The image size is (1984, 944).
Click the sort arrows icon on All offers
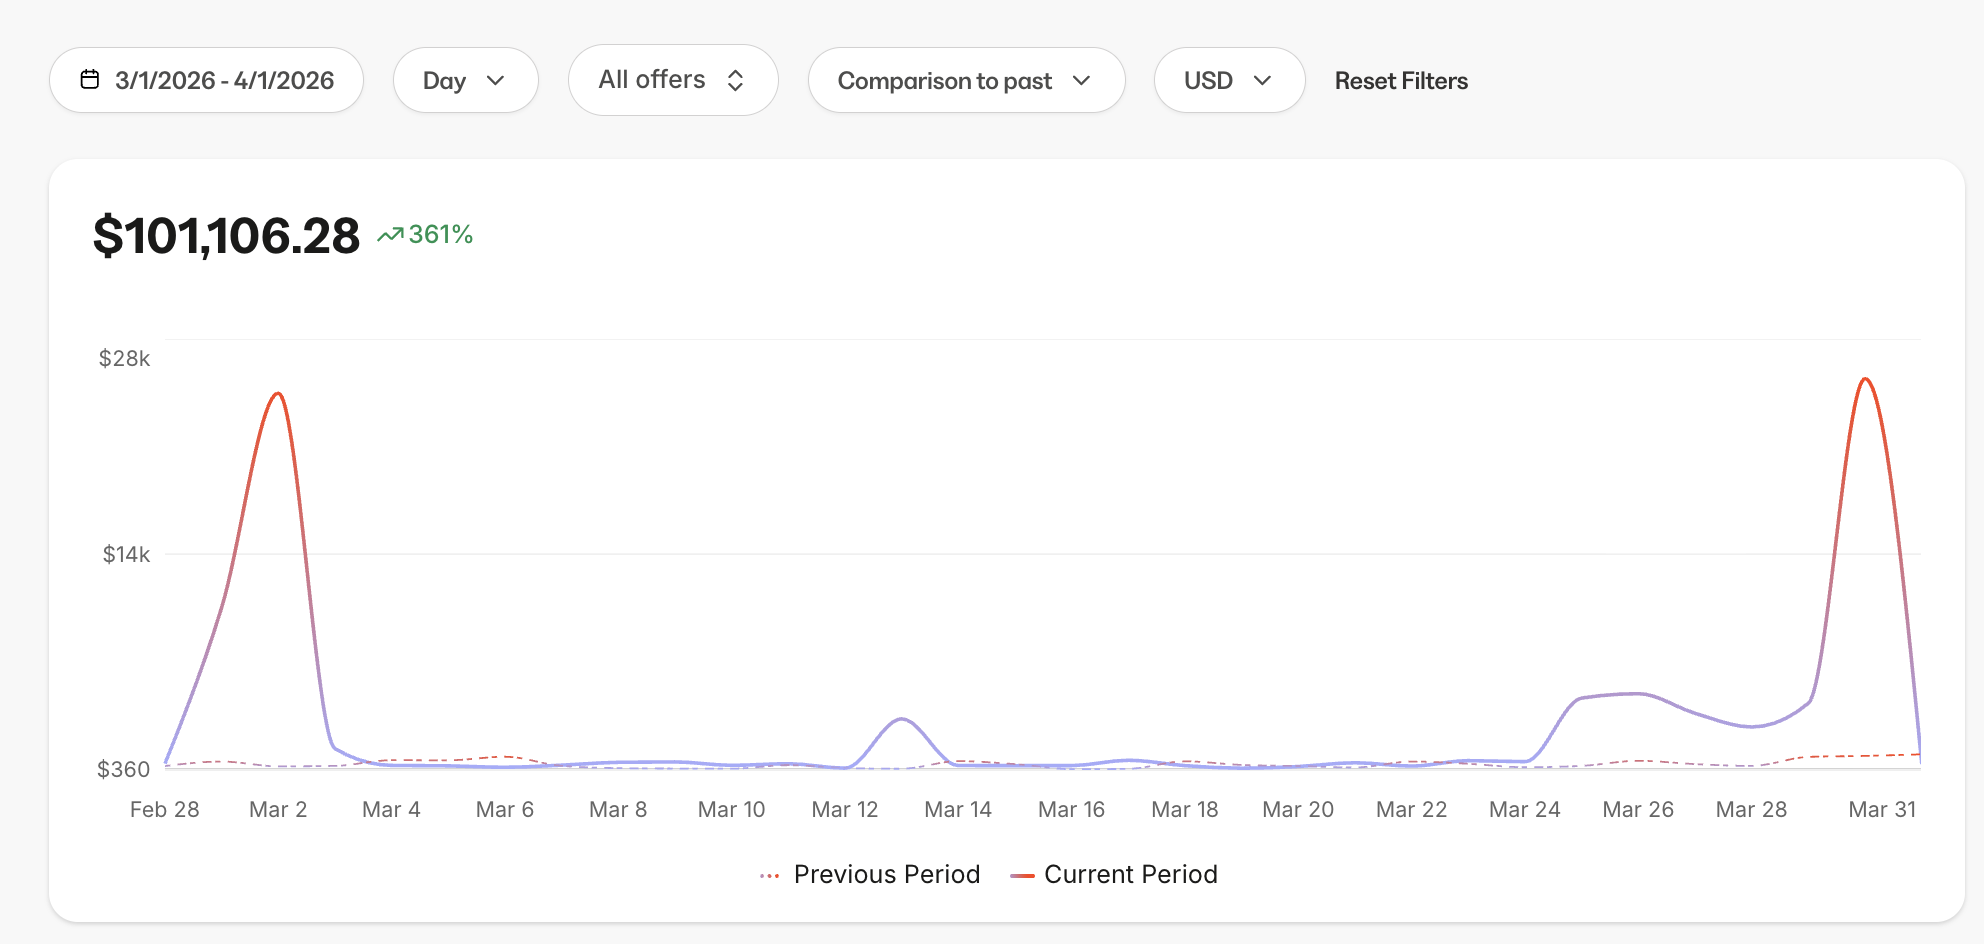click(x=736, y=80)
